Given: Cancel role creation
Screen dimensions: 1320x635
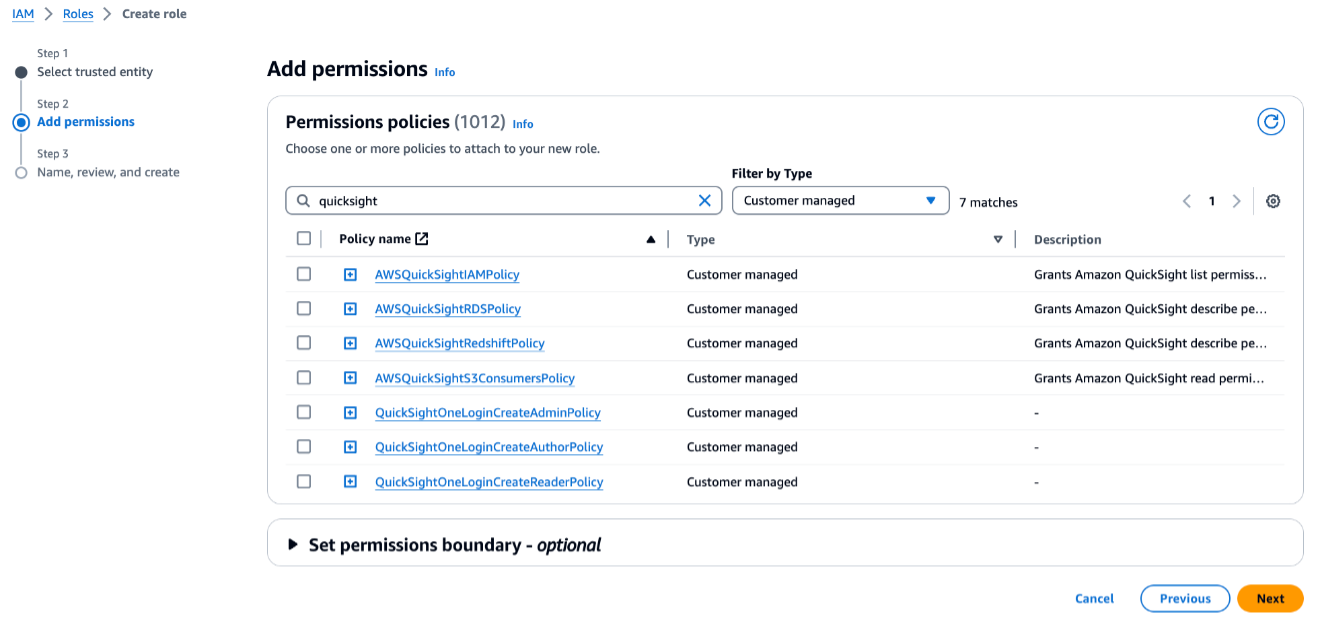Looking at the screenshot, I should tap(1094, 599).
